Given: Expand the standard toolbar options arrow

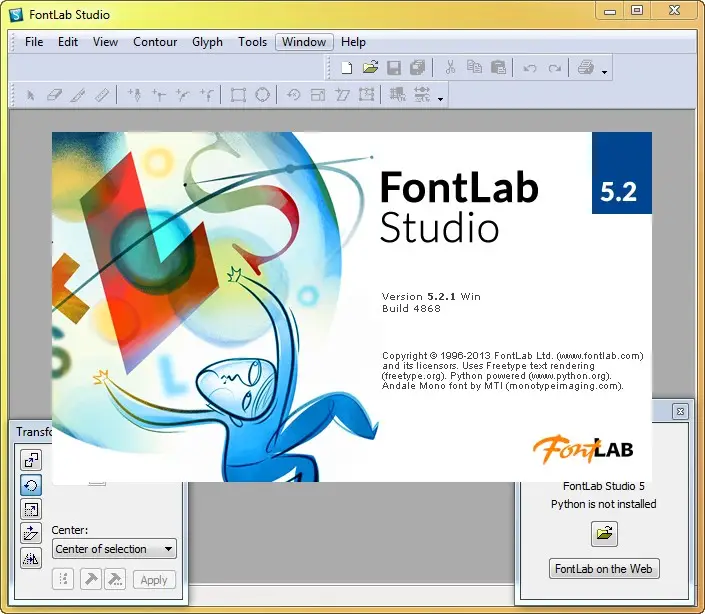Looking at the screenshot, I should [604, 72].
